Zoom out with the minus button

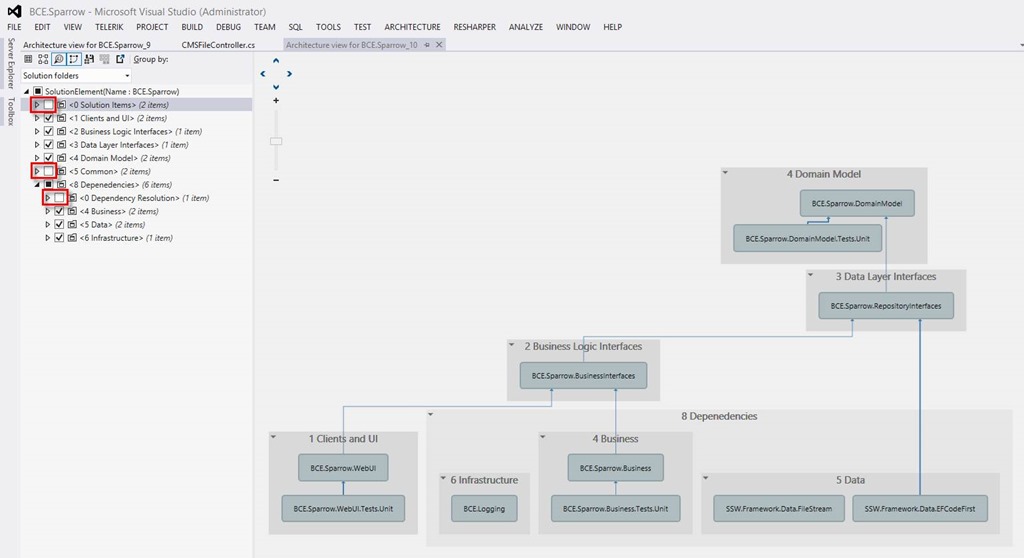tap(276, 180)
